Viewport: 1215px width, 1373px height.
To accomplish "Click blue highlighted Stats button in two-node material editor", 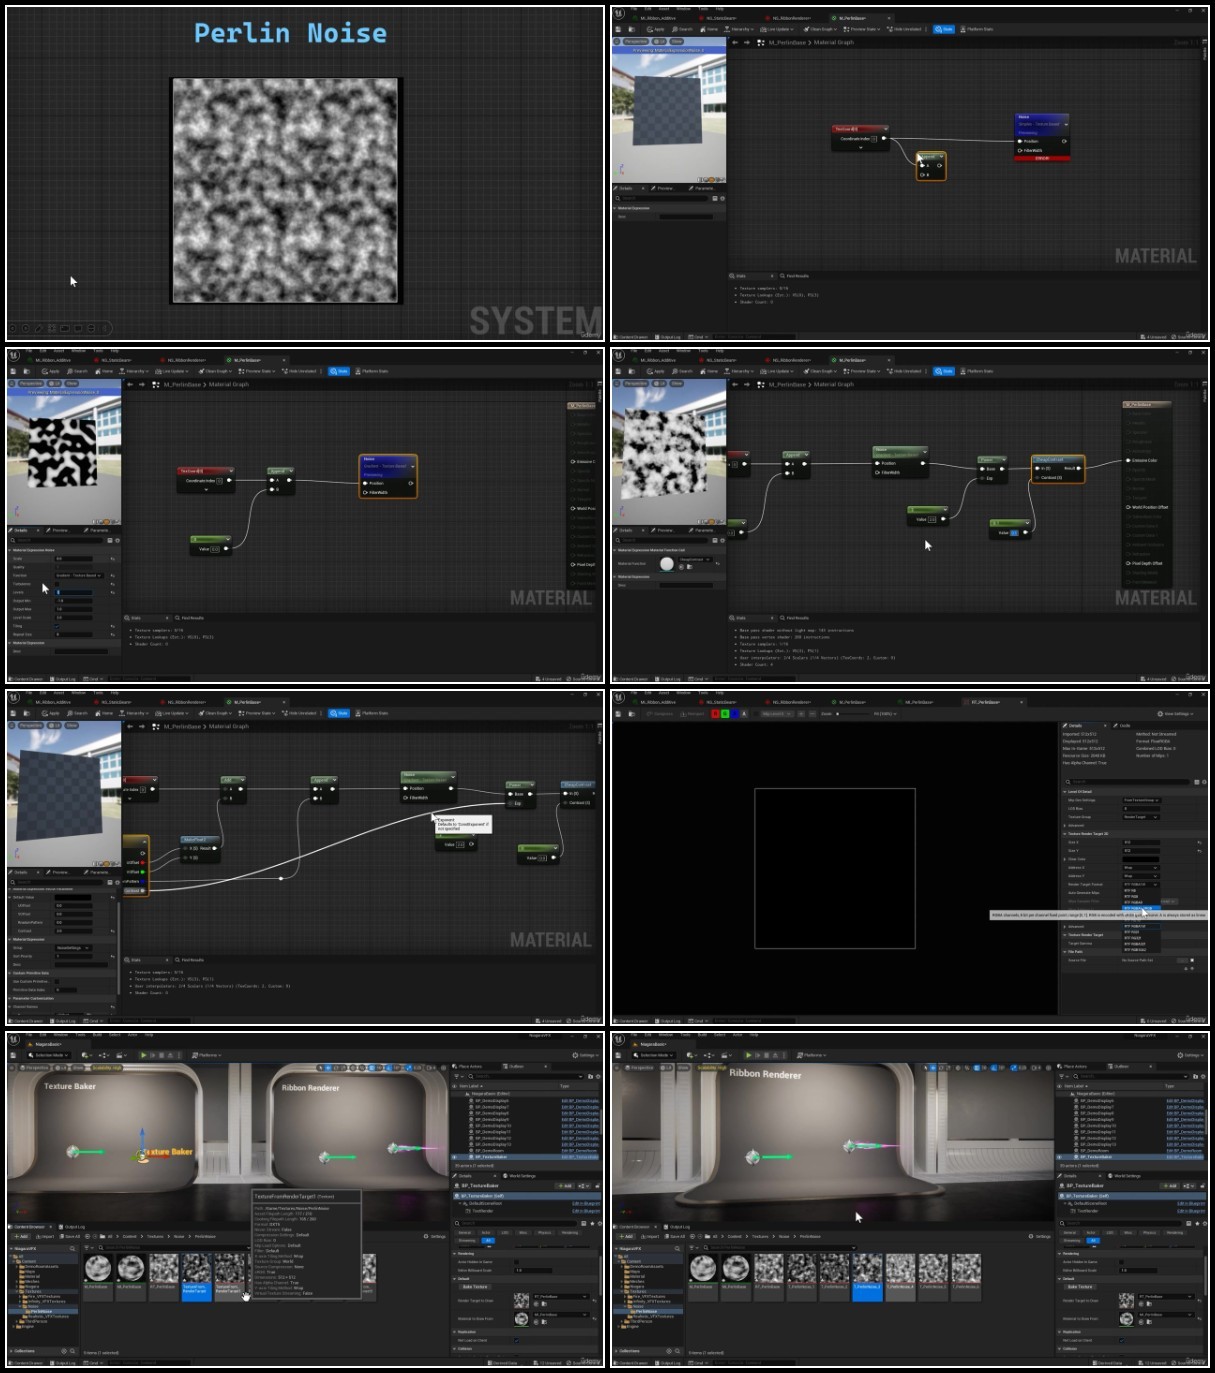I will [x=943, y=29].
